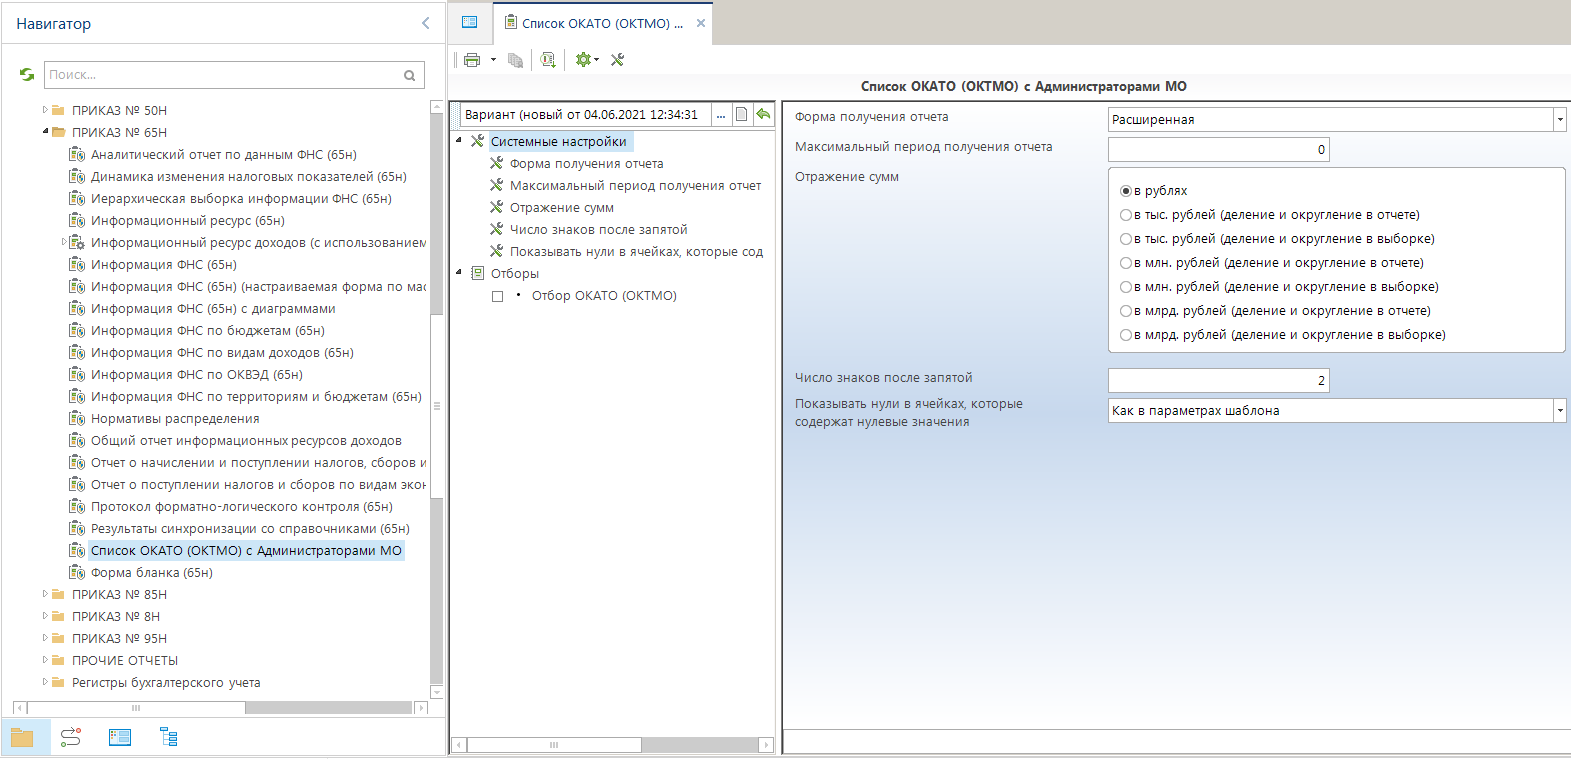Expand the ПРИКАЗ № 50Н folder

45,110
